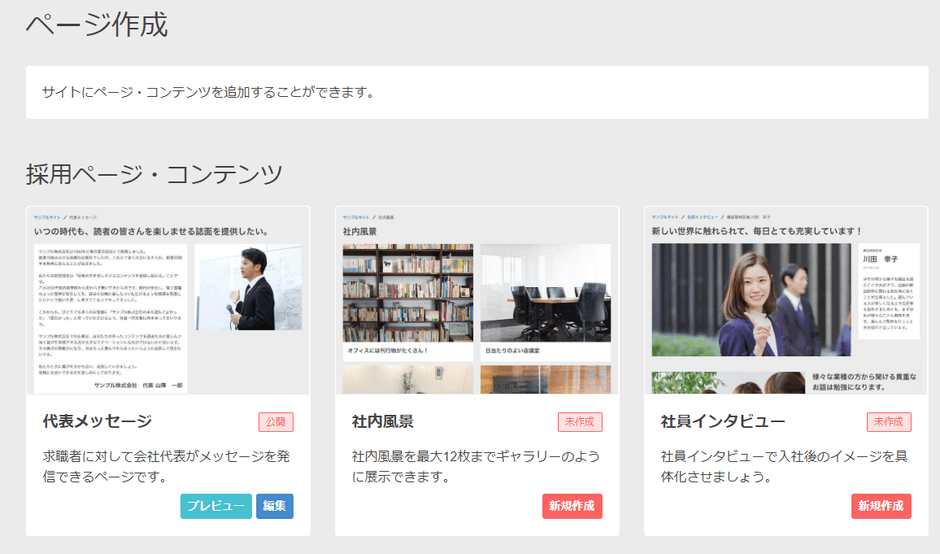Create the 社内風景 page with 新規作成

coord(572,507)
